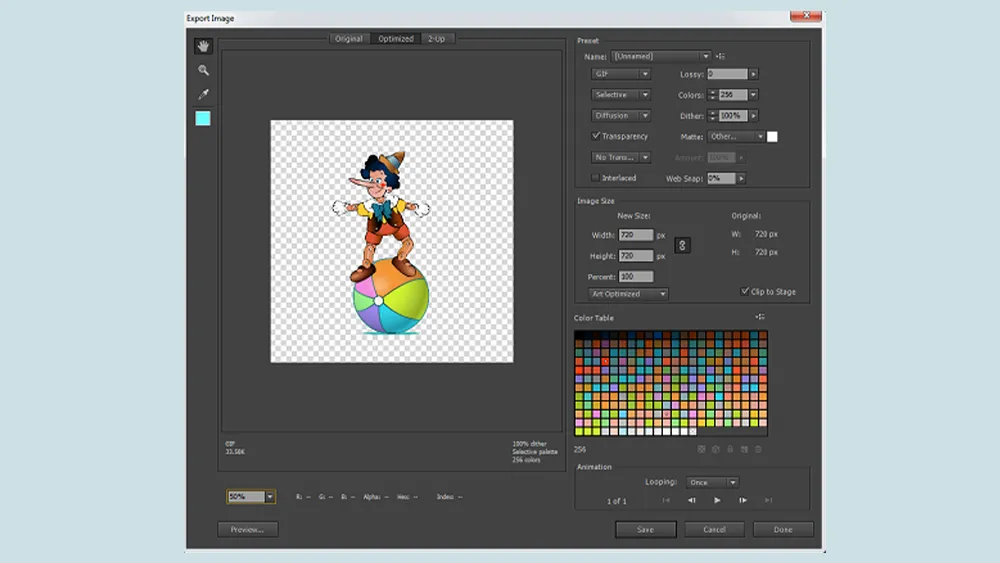The height and width of the screenshot is (563, 1000).
Task: Enable the Interlaced checkbox
Action: pyautogui.click(x=596, y=178)
